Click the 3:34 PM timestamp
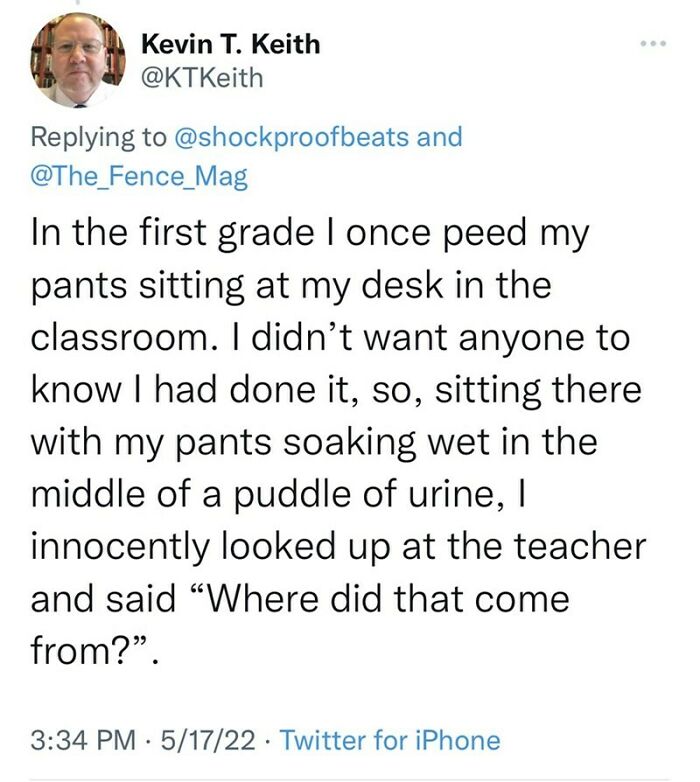Image resolution: width=700 pixels, height=782 pixels. pos(82,740)
